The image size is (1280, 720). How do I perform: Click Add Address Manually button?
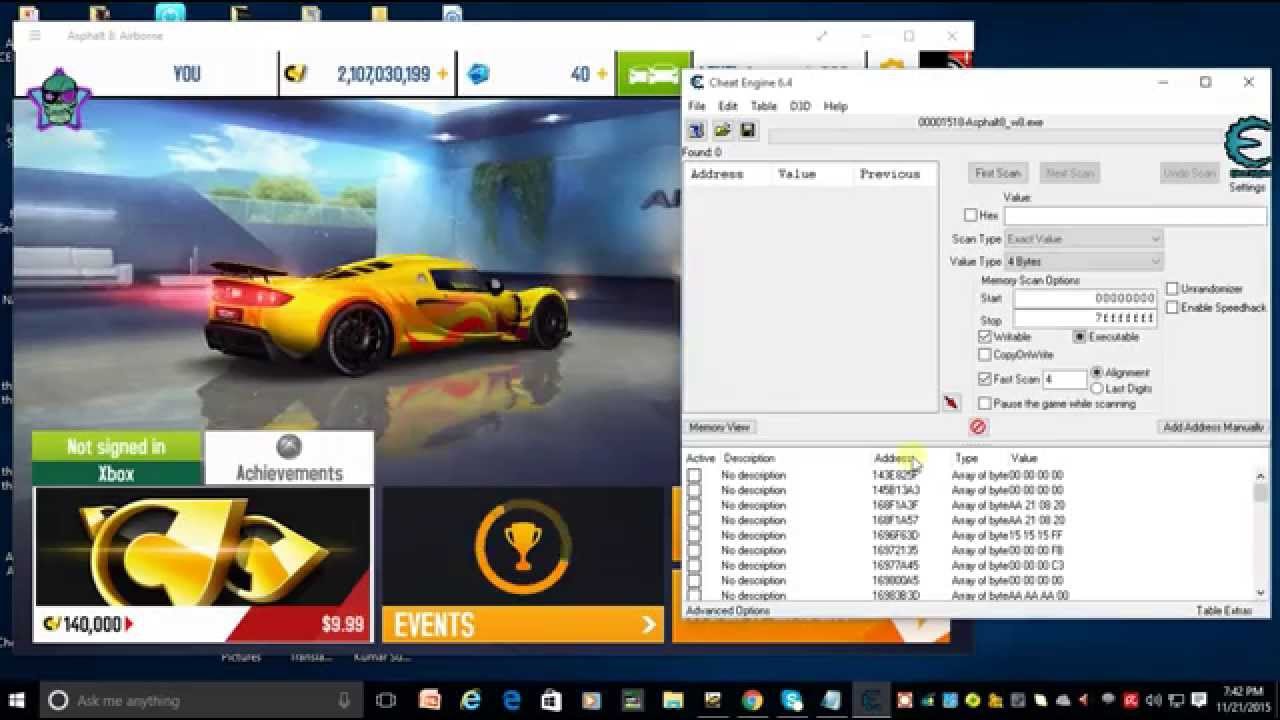coord(1214,427)
